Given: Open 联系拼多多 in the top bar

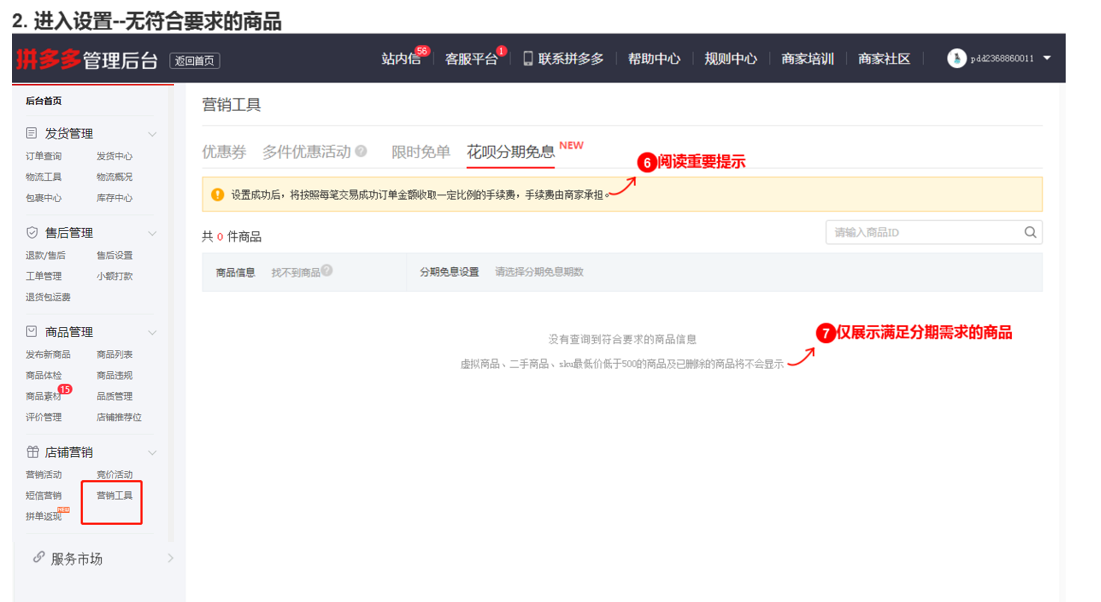Looking at the screenshot, I should (571, 59).
